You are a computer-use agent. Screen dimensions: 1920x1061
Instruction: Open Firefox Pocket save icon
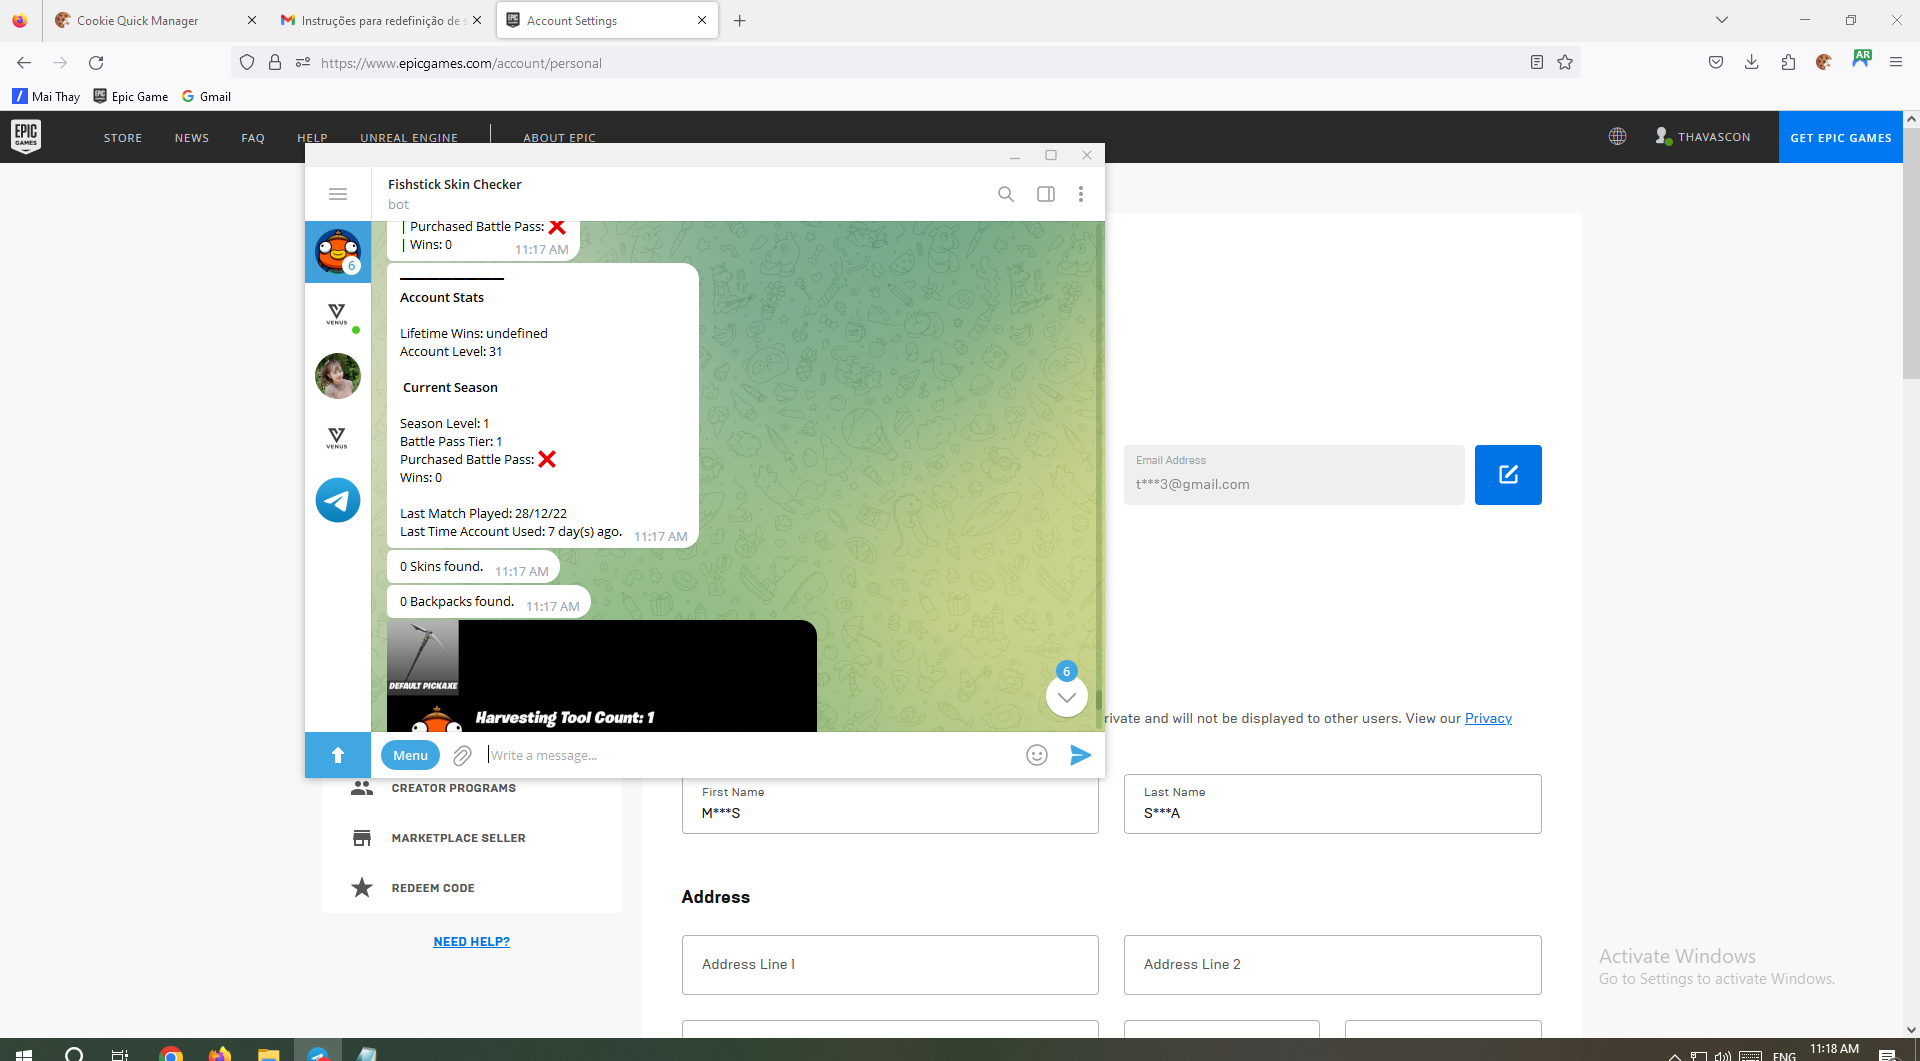click(1716, 62)
